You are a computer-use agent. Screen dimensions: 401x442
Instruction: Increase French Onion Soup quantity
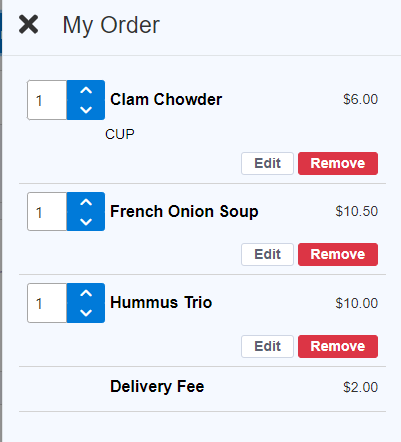click(x=86, y=202)
